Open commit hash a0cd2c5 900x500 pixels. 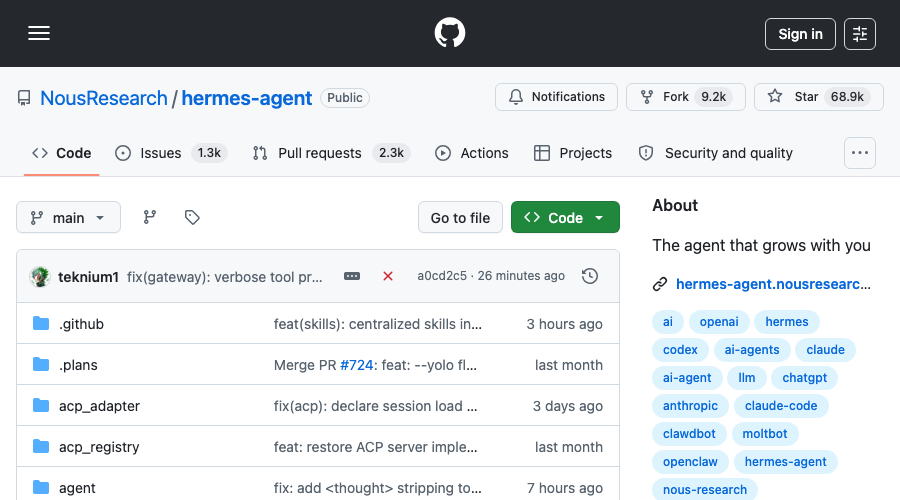tap(442, 276)
